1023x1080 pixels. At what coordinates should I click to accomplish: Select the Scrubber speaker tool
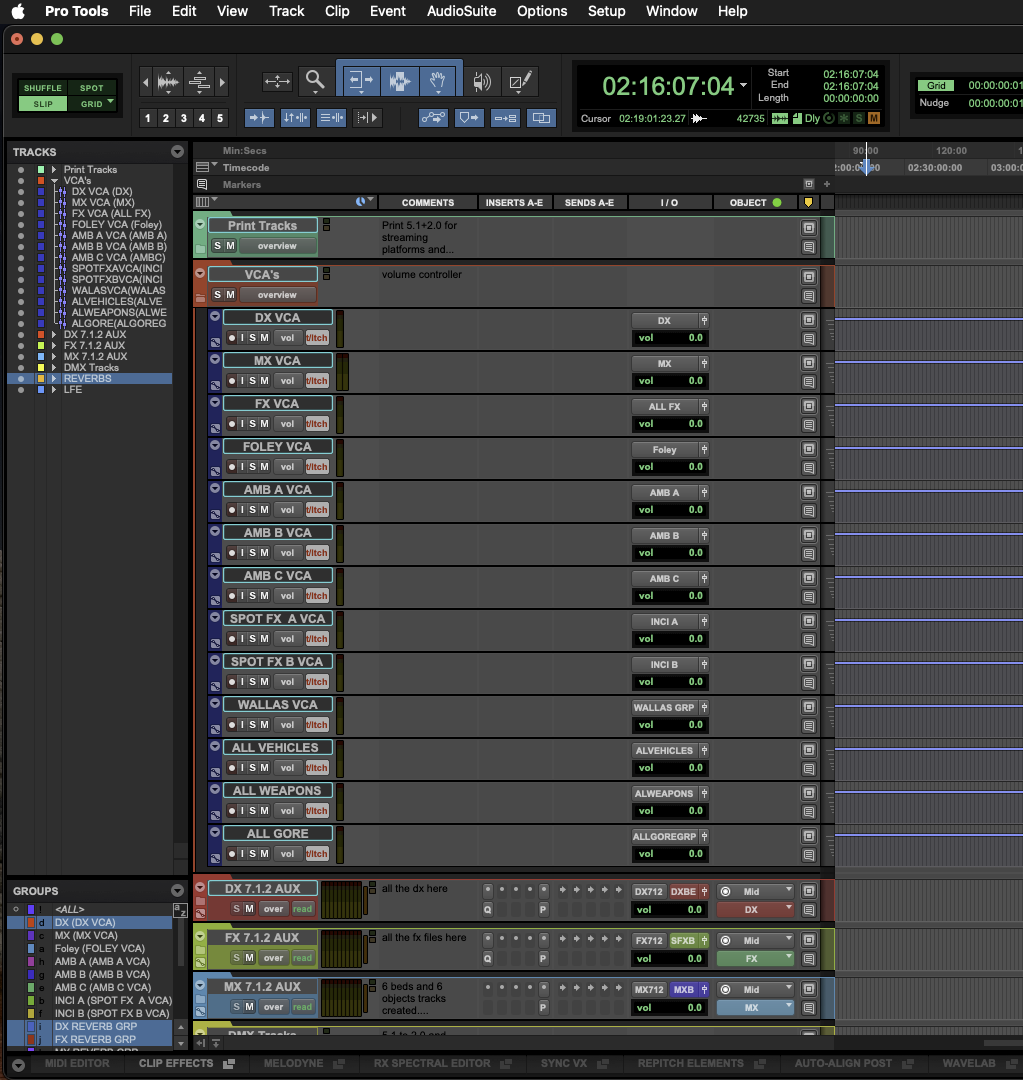[x=482, y=81]
